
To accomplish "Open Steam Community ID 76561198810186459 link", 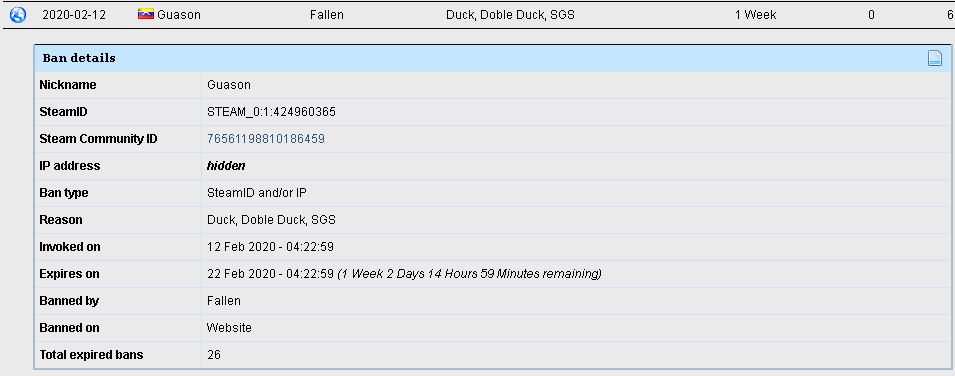I will (266, 139).
